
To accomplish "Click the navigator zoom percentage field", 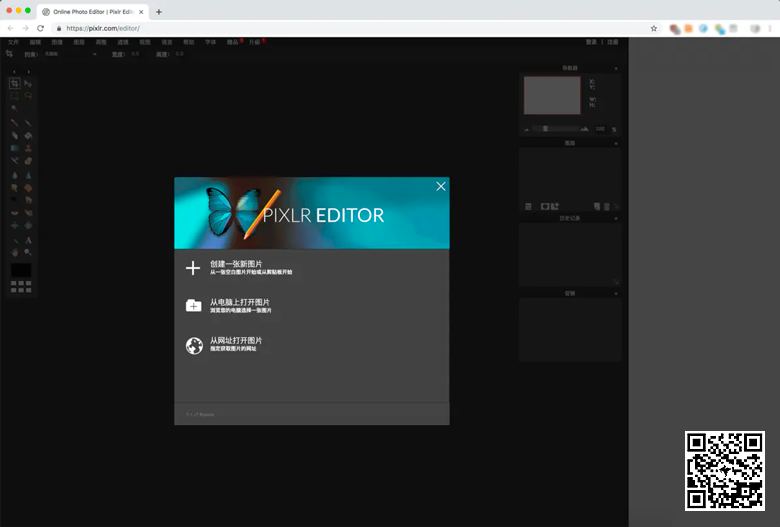I will [600, 129].
